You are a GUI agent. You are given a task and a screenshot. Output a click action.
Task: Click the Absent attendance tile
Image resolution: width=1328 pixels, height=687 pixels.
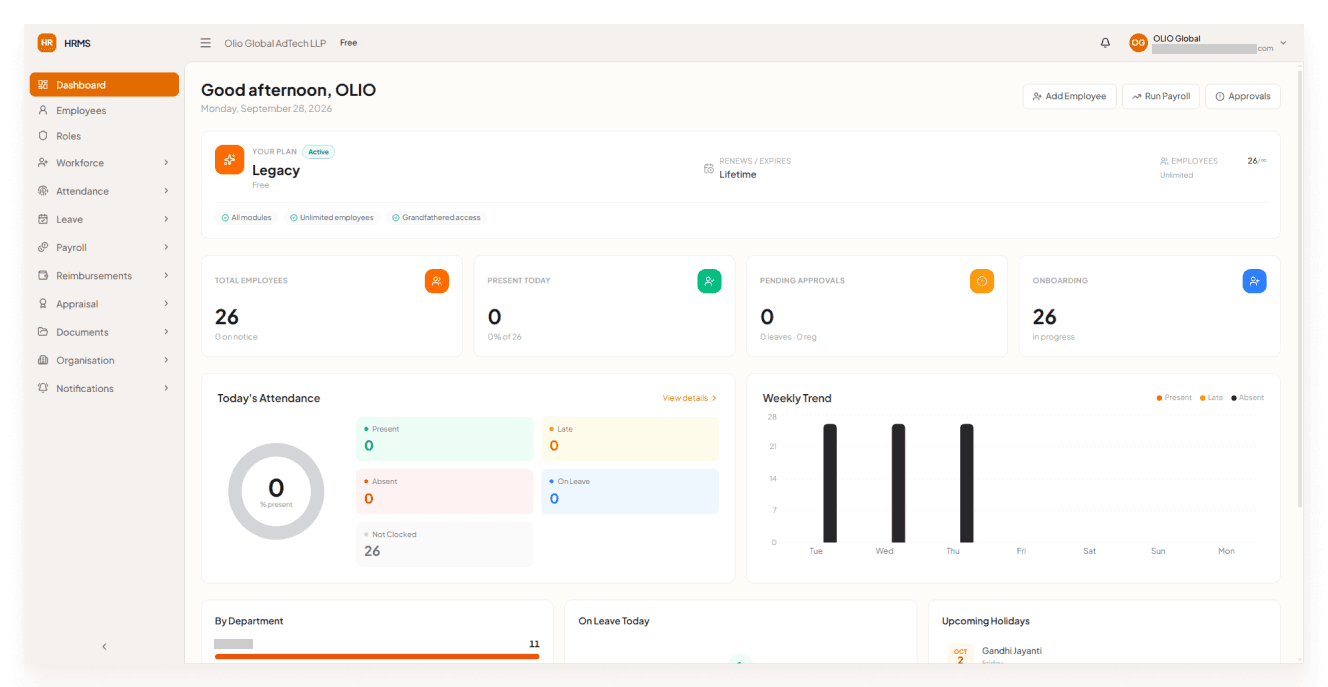[445, 492]
